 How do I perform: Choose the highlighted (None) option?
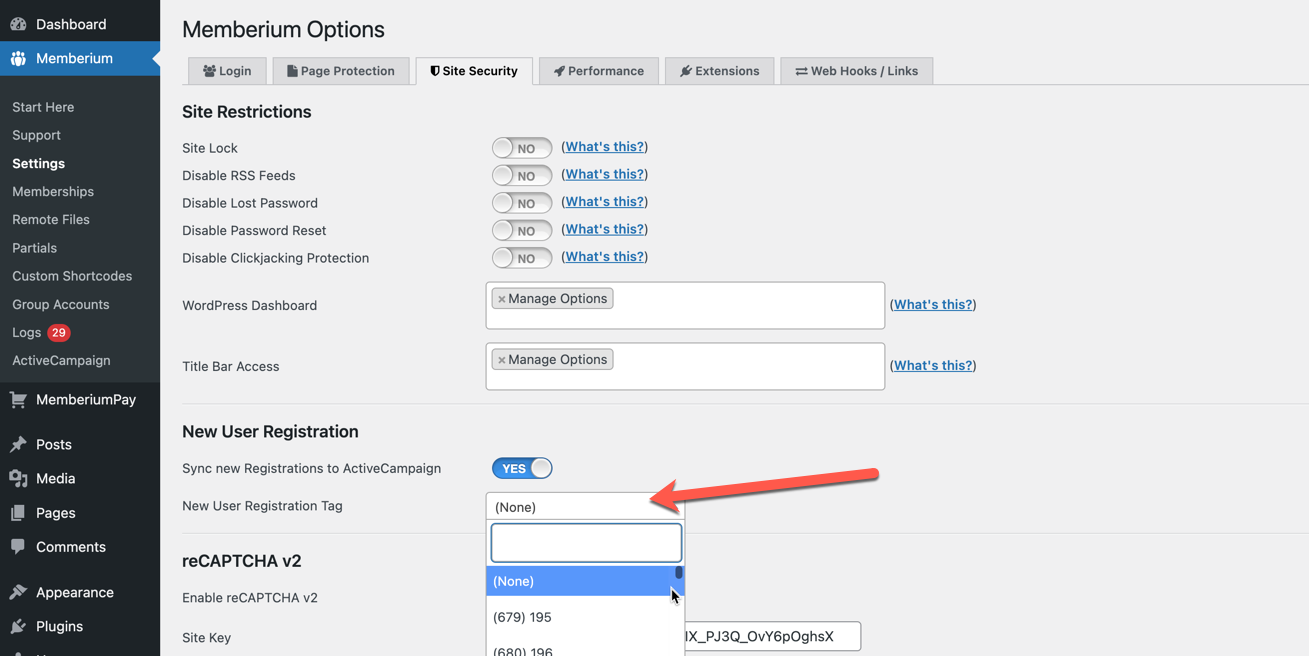pyautogui.click(x=580, y=581)
